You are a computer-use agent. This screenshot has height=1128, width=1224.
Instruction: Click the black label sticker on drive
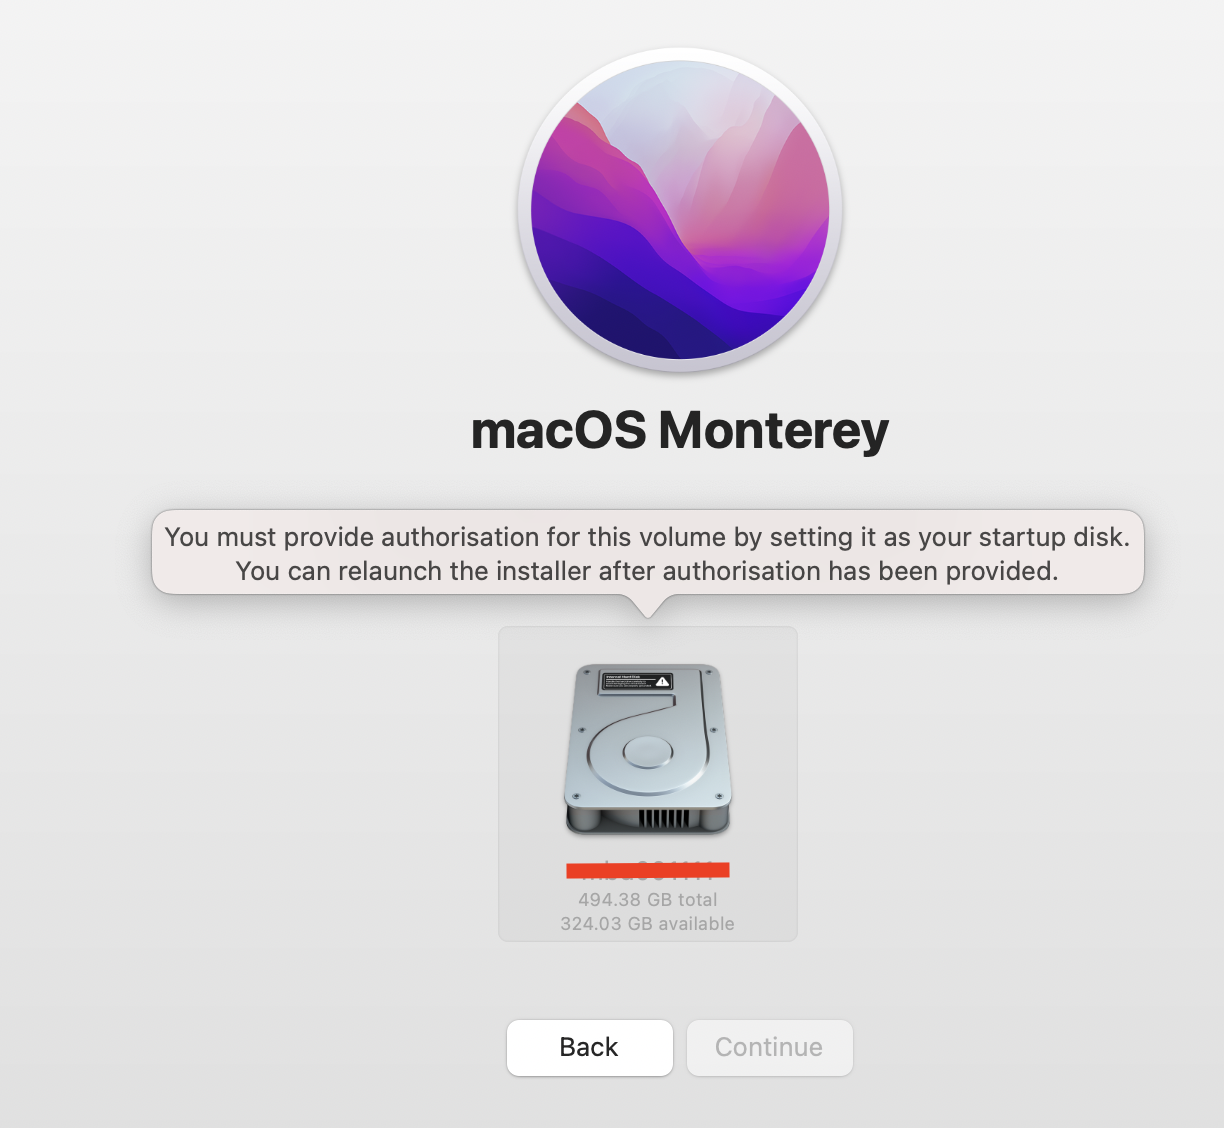coord(636,682)
